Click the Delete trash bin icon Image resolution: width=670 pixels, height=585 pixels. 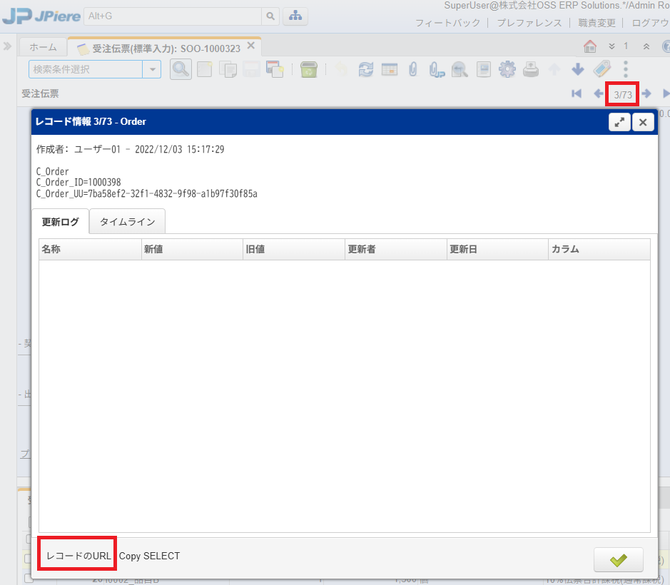click(x=309, y=69)
